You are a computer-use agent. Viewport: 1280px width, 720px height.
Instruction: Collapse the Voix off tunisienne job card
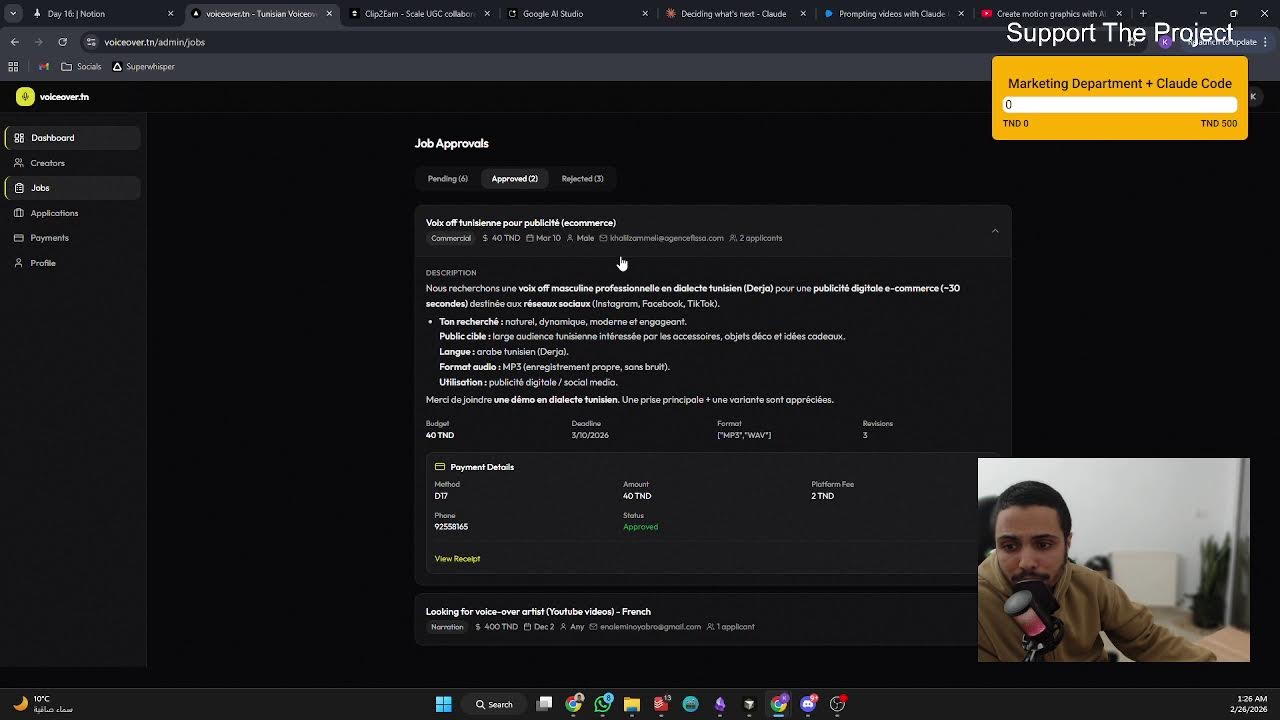[995, 231]
